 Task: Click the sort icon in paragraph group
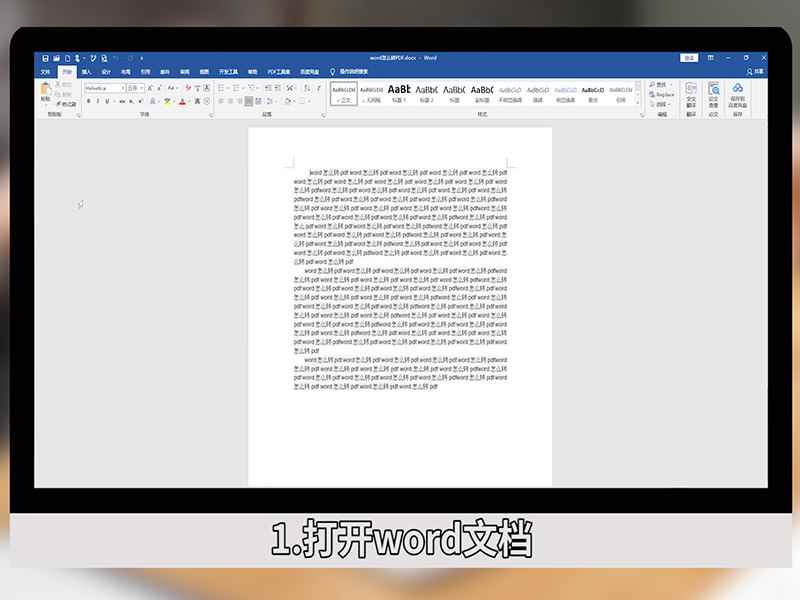click(x=306, y=87)
